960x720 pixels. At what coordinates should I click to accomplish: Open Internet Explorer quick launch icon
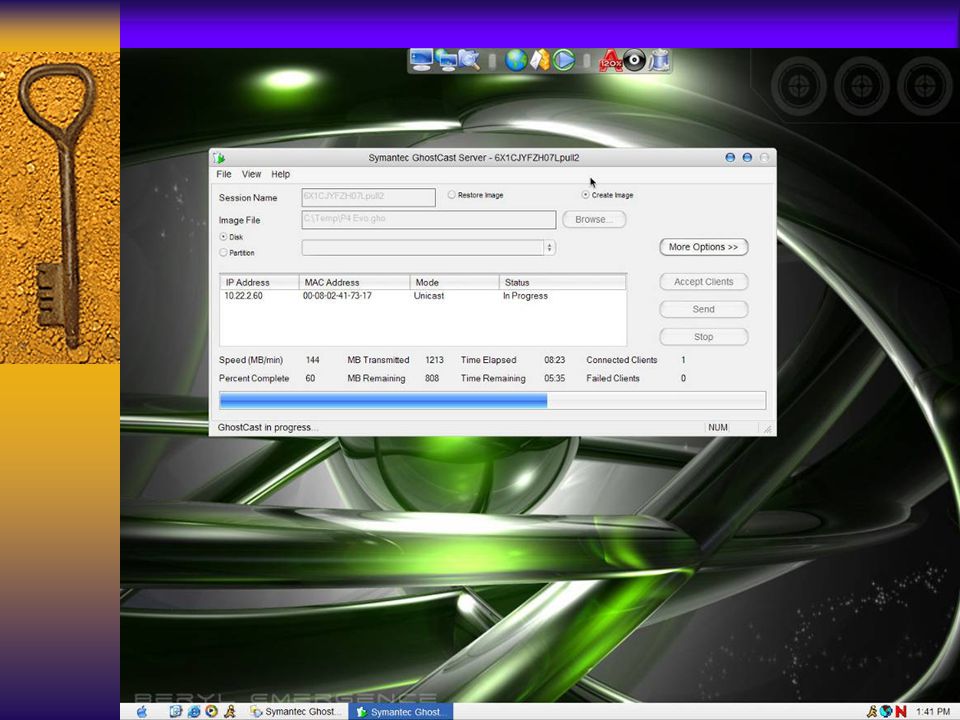pyautogui.click(x=194, y=711)
